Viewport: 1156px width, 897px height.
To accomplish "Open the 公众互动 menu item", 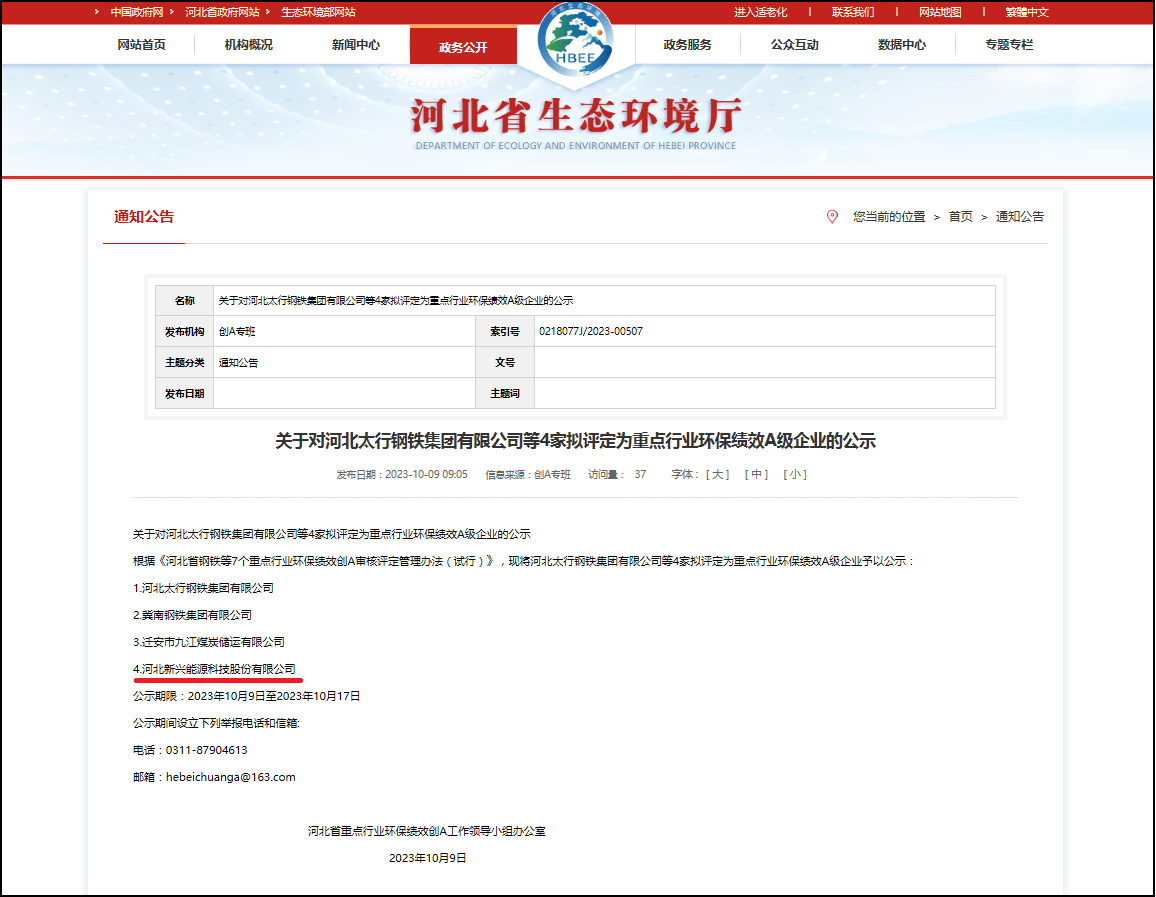I will click(x=795, y=45).
